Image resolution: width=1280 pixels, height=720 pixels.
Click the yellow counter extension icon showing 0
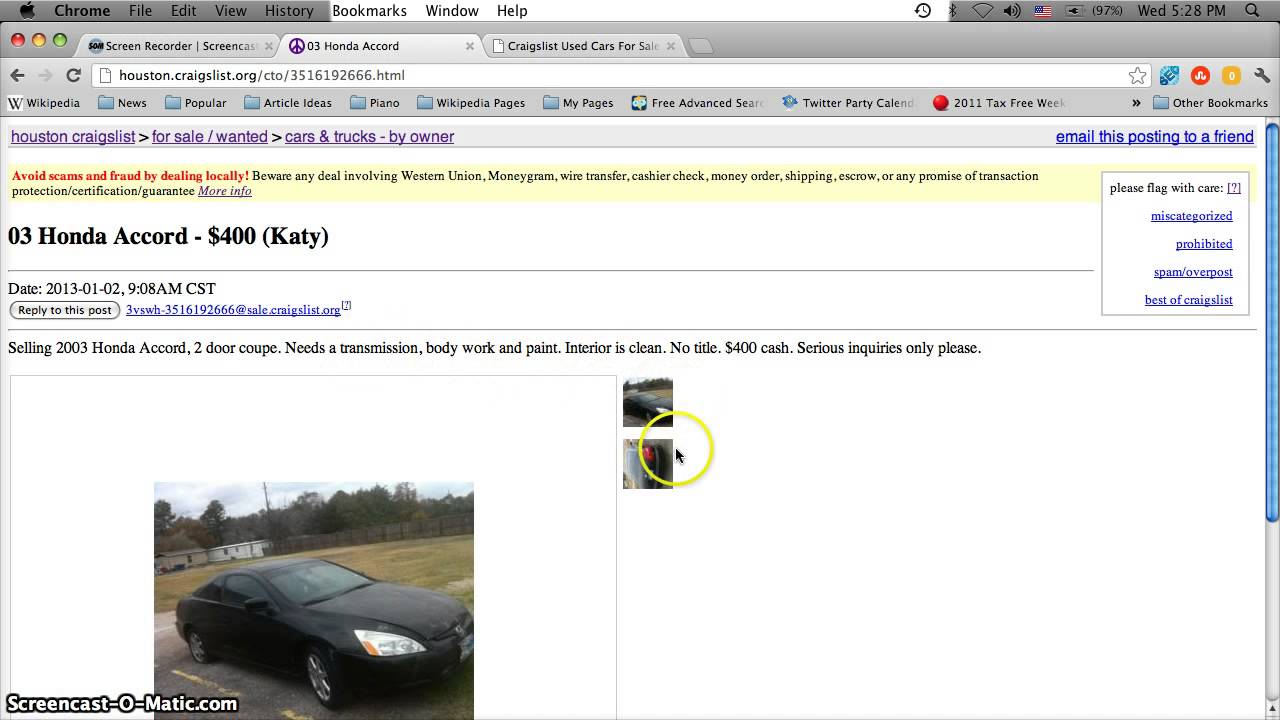point(1231,75)
